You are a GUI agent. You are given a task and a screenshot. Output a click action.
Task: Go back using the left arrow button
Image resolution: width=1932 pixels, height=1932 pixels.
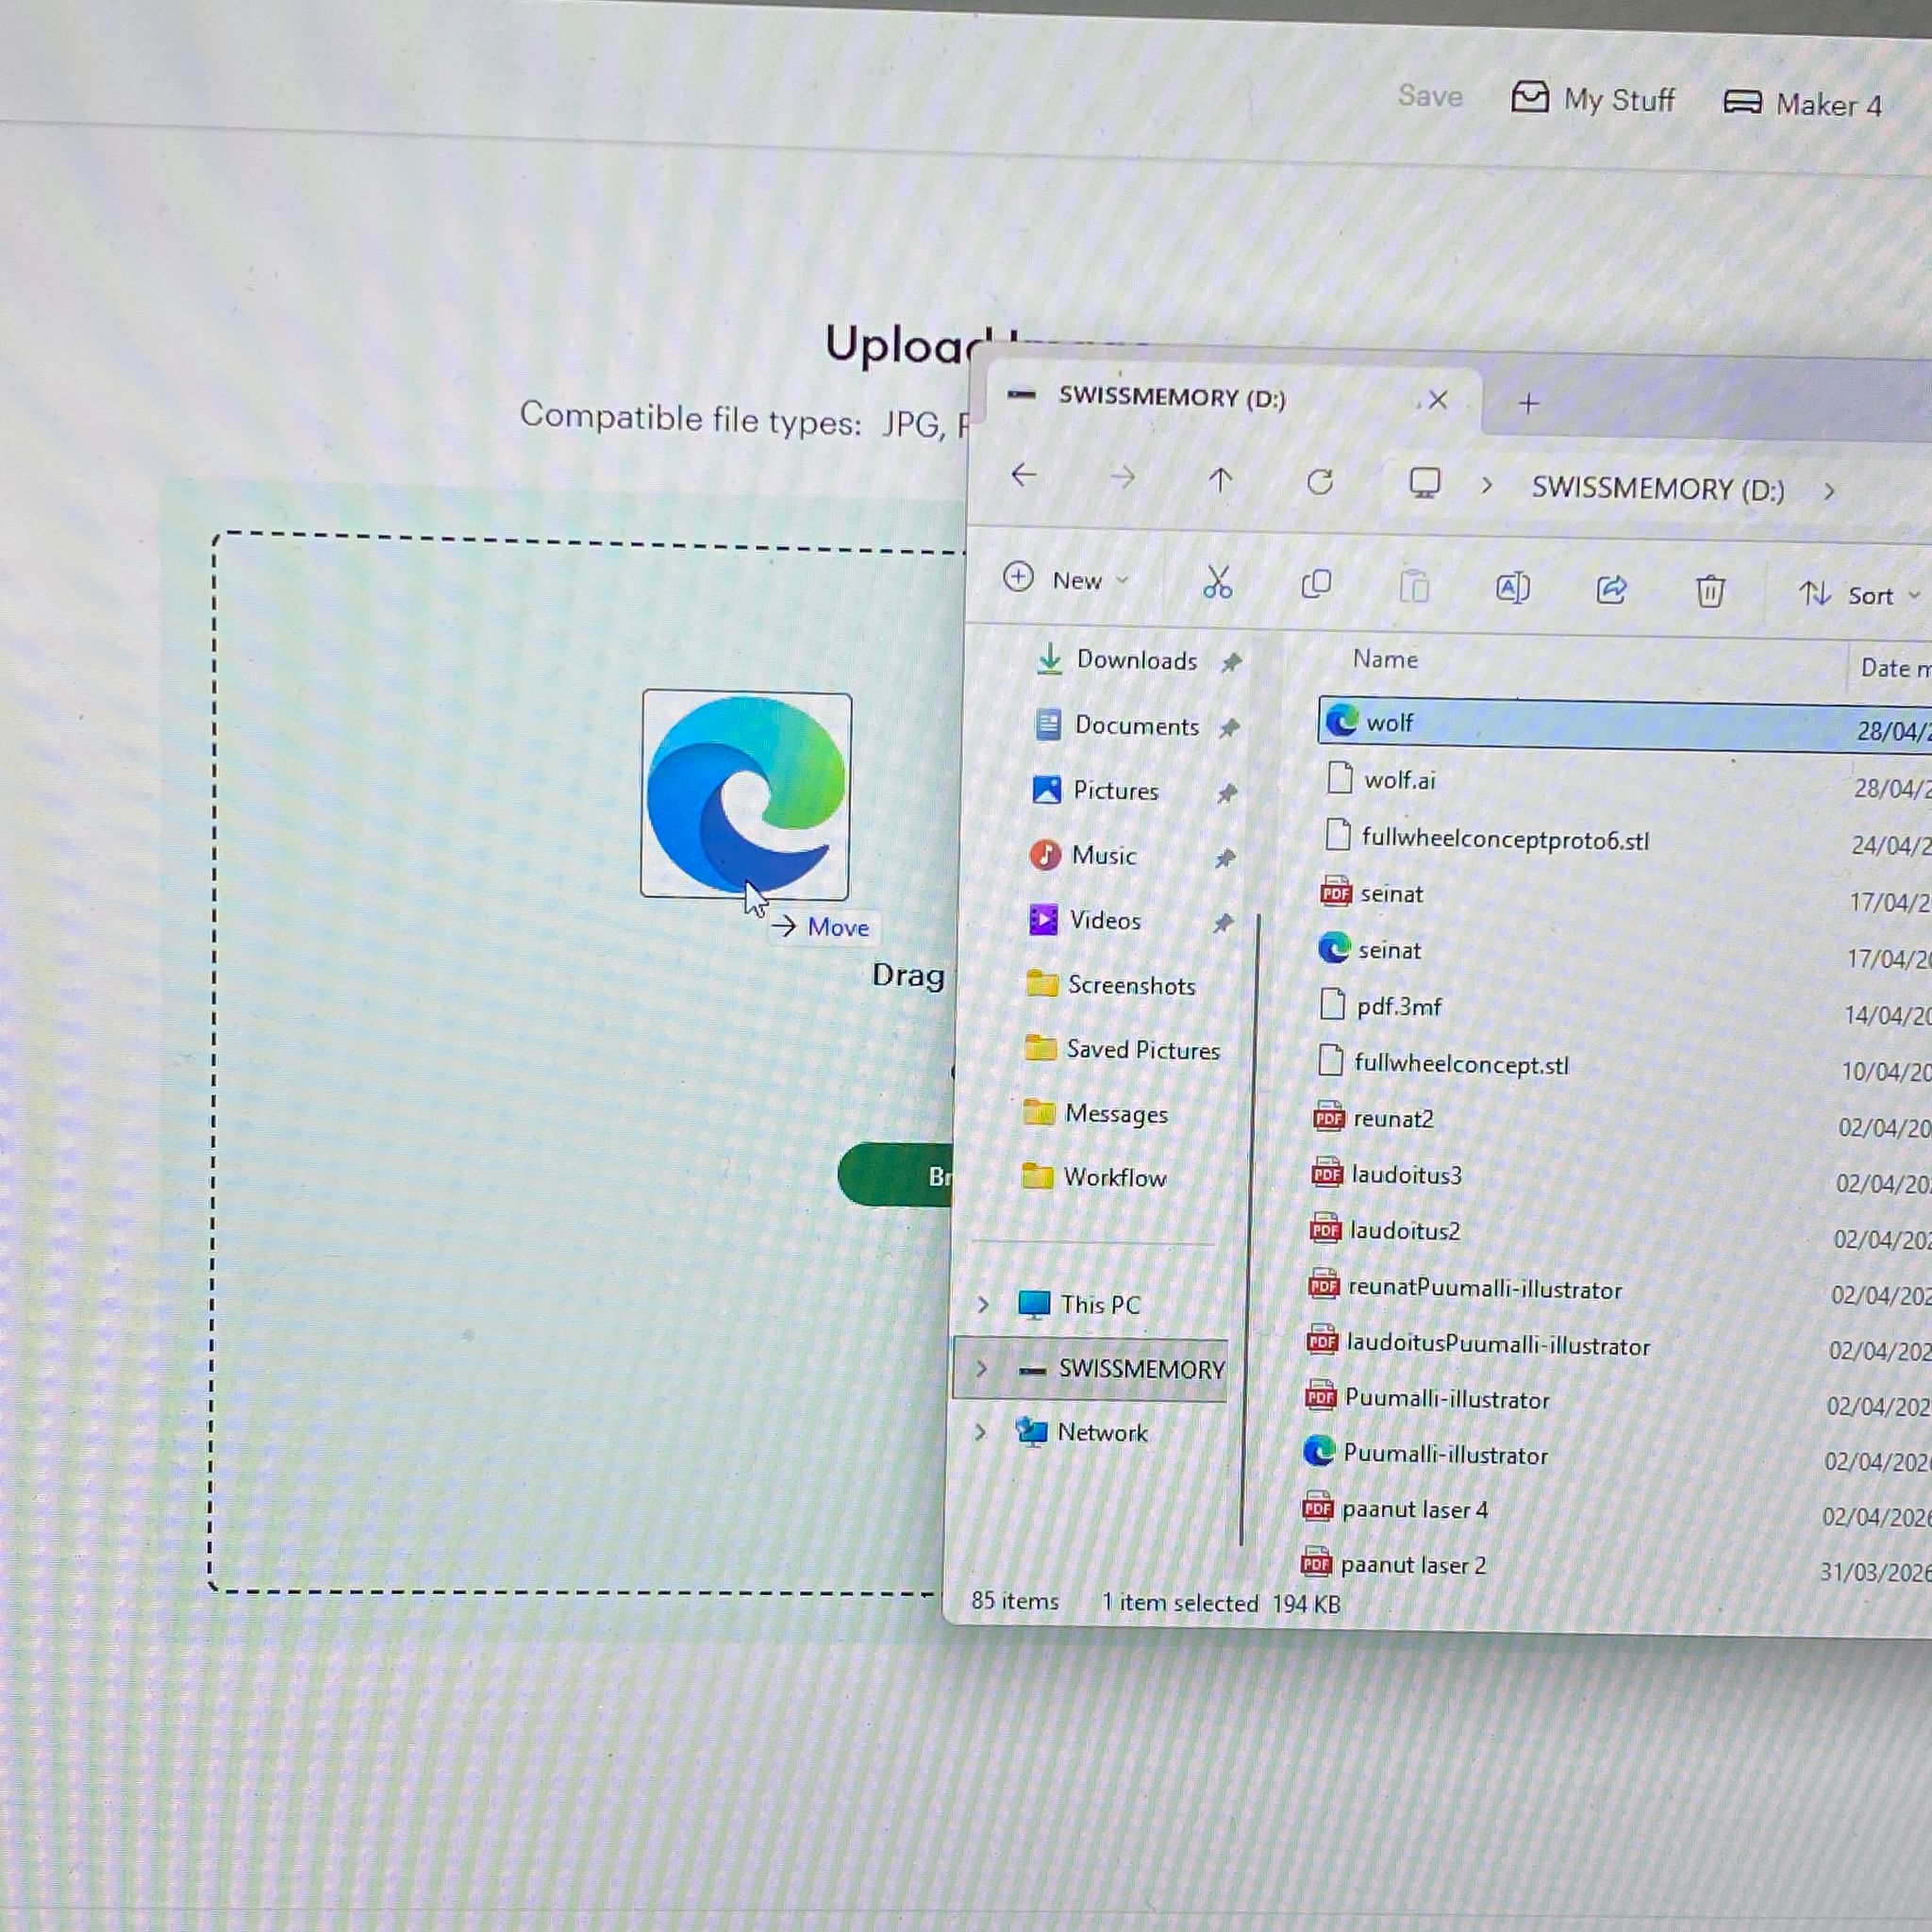click(1024, 475)
